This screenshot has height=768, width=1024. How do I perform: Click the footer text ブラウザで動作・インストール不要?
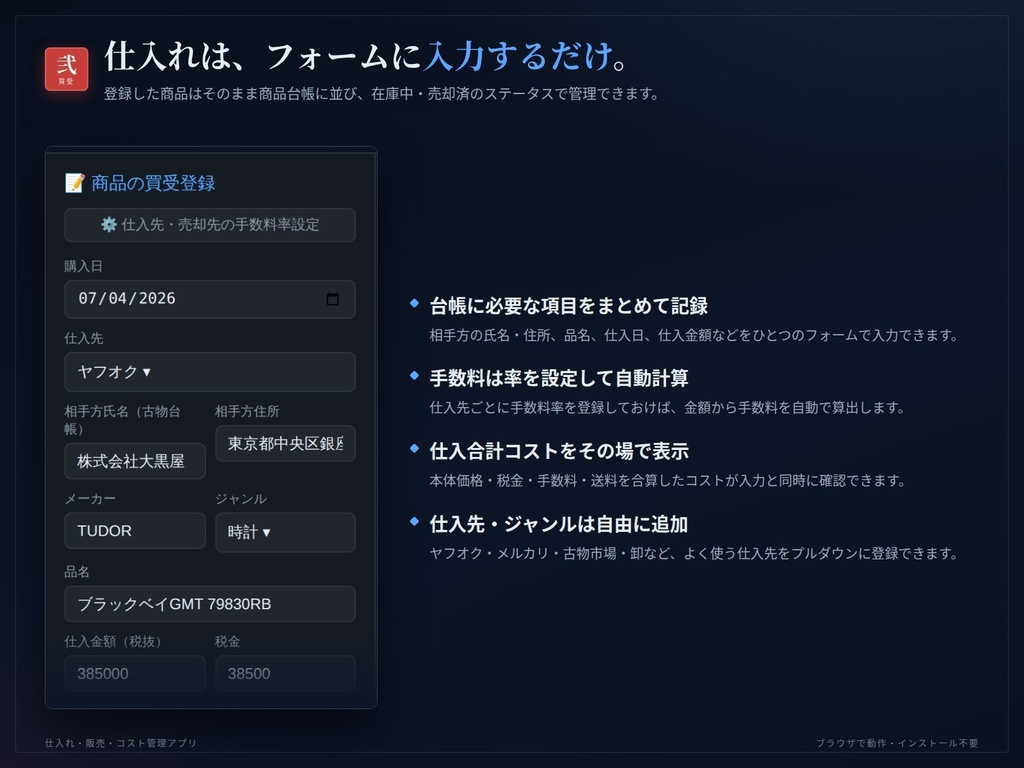[x=897, y=743]
